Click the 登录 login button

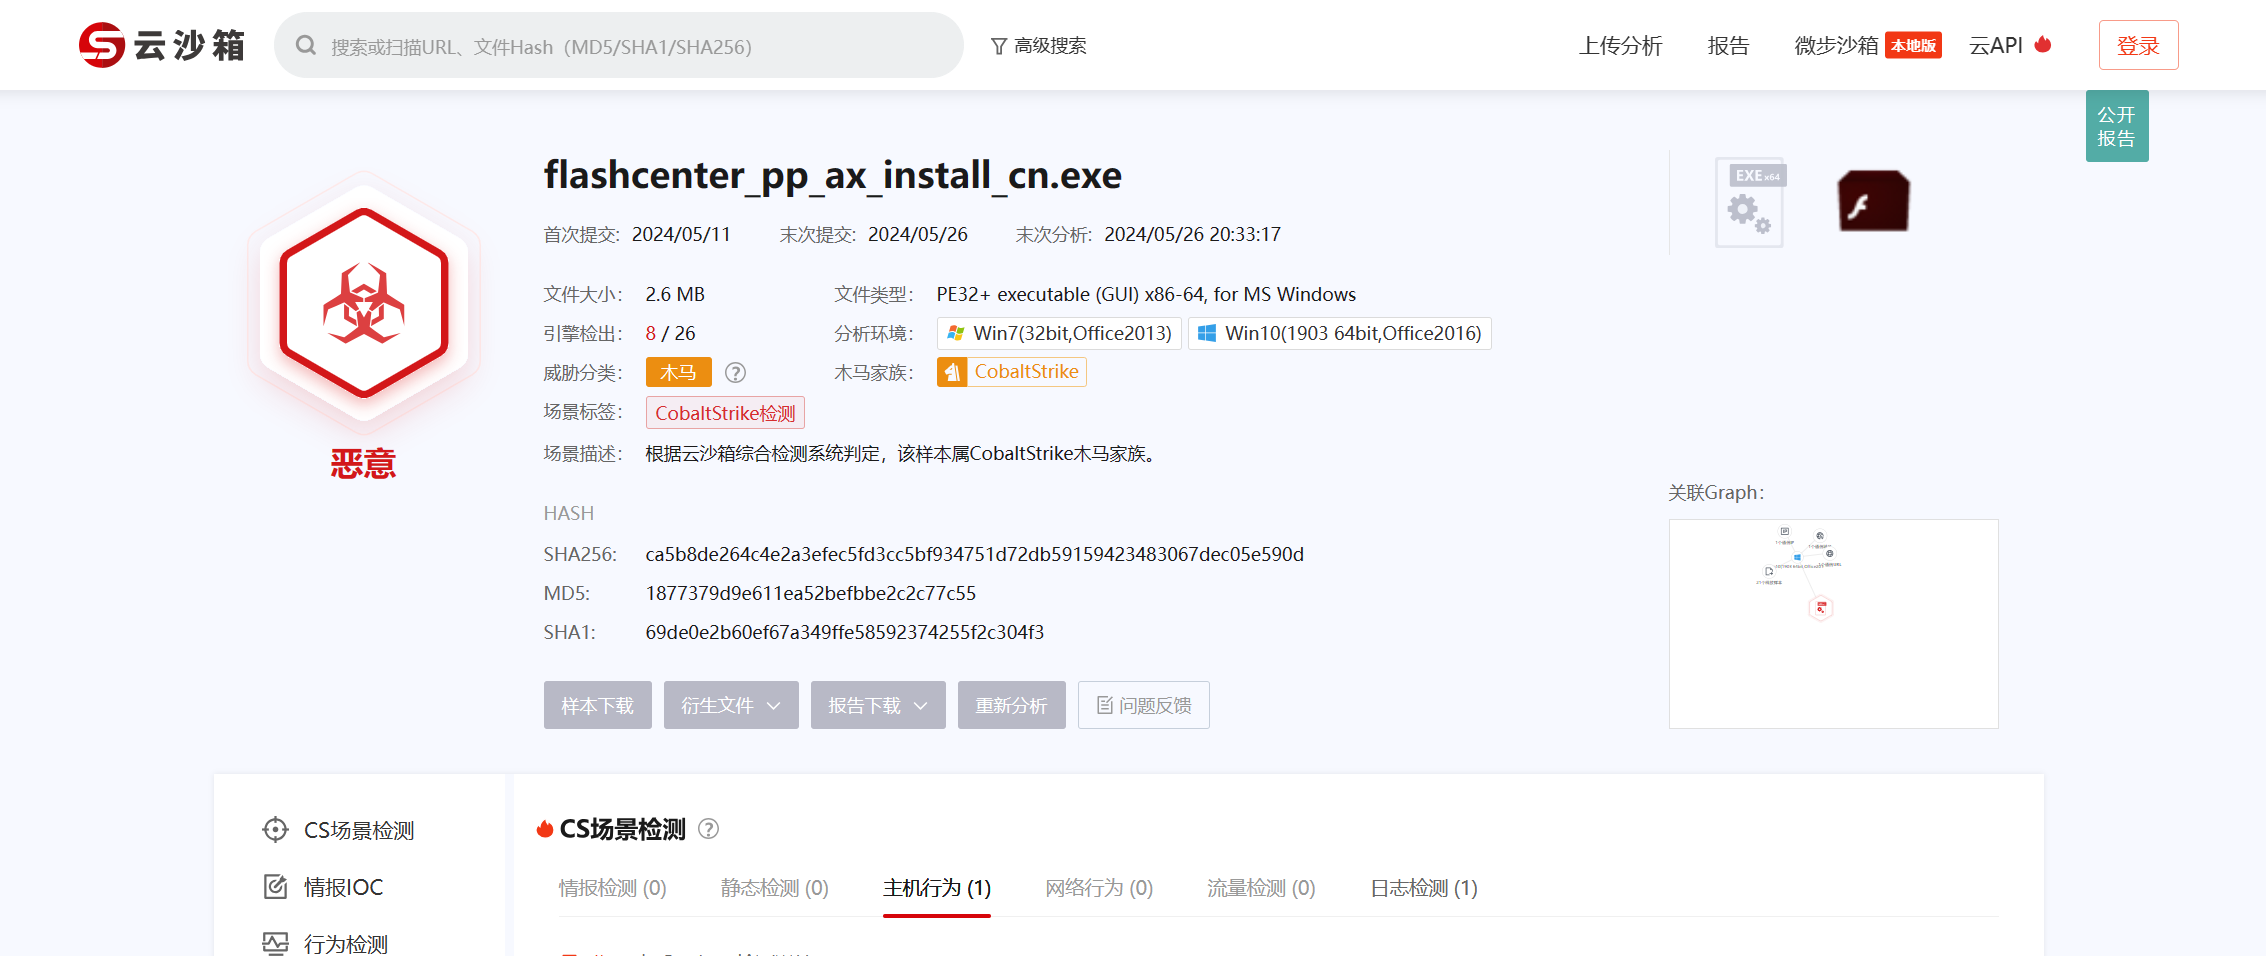click(2138, 45)
